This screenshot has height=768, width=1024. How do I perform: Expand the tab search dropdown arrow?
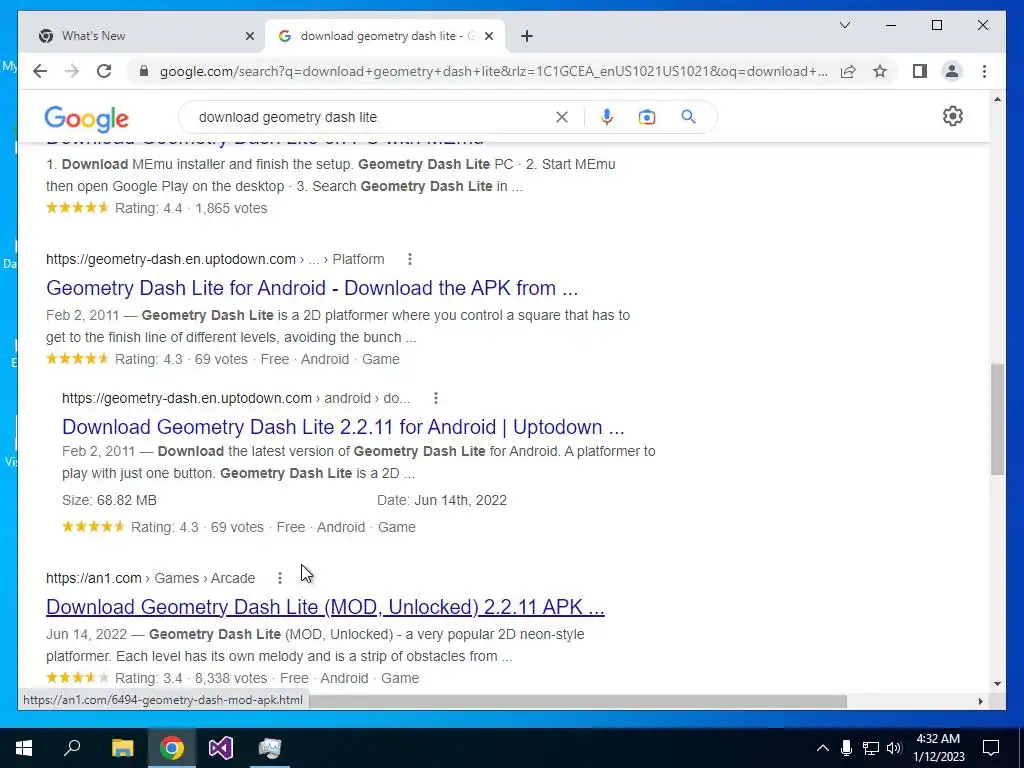pos(844,25)
